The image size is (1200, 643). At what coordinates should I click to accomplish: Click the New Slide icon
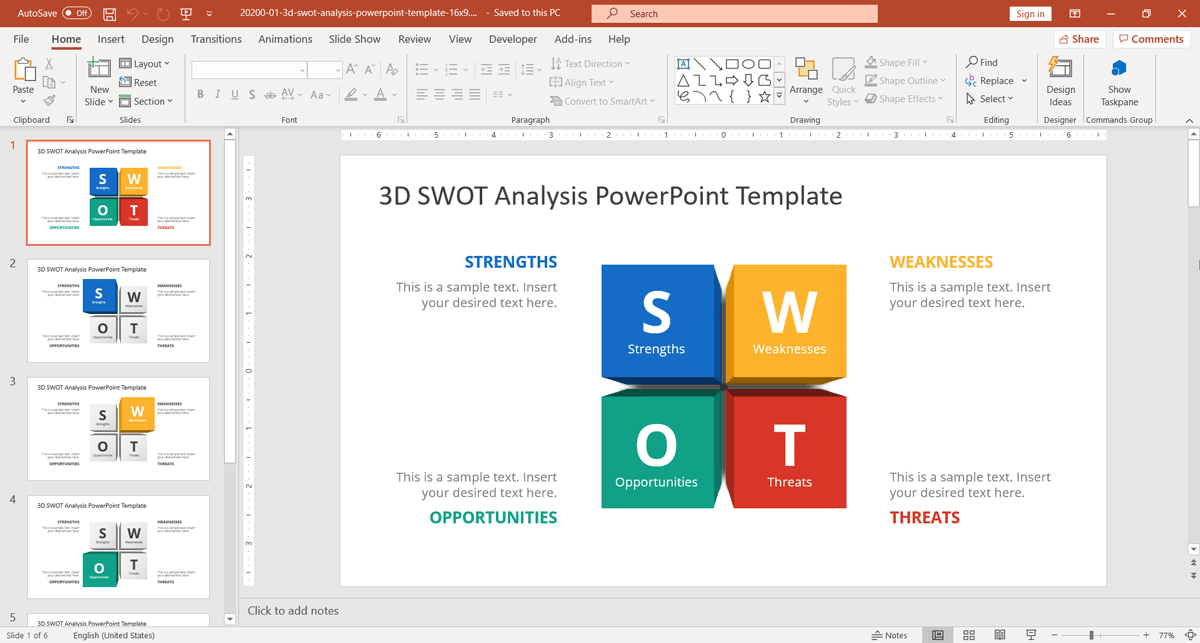99,68
